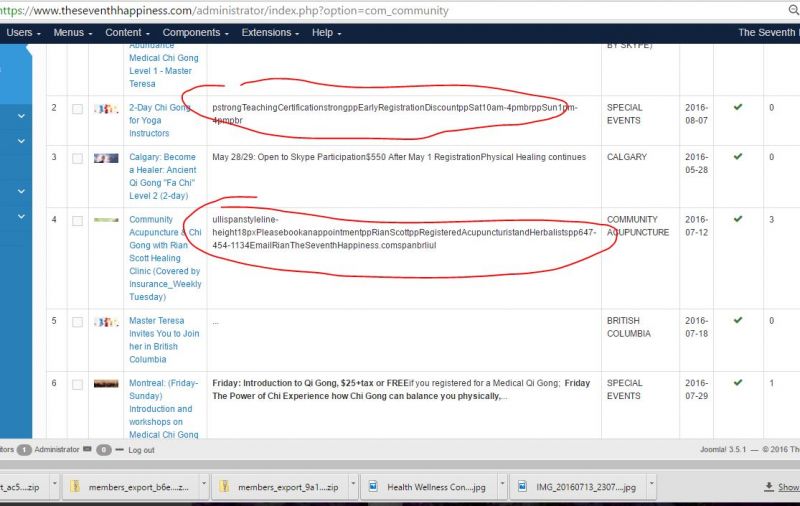The width and height of the screenshot is (800, 506).
Task: Select checkbox for Calgary Become a Healer event
Action: [77, 159]
